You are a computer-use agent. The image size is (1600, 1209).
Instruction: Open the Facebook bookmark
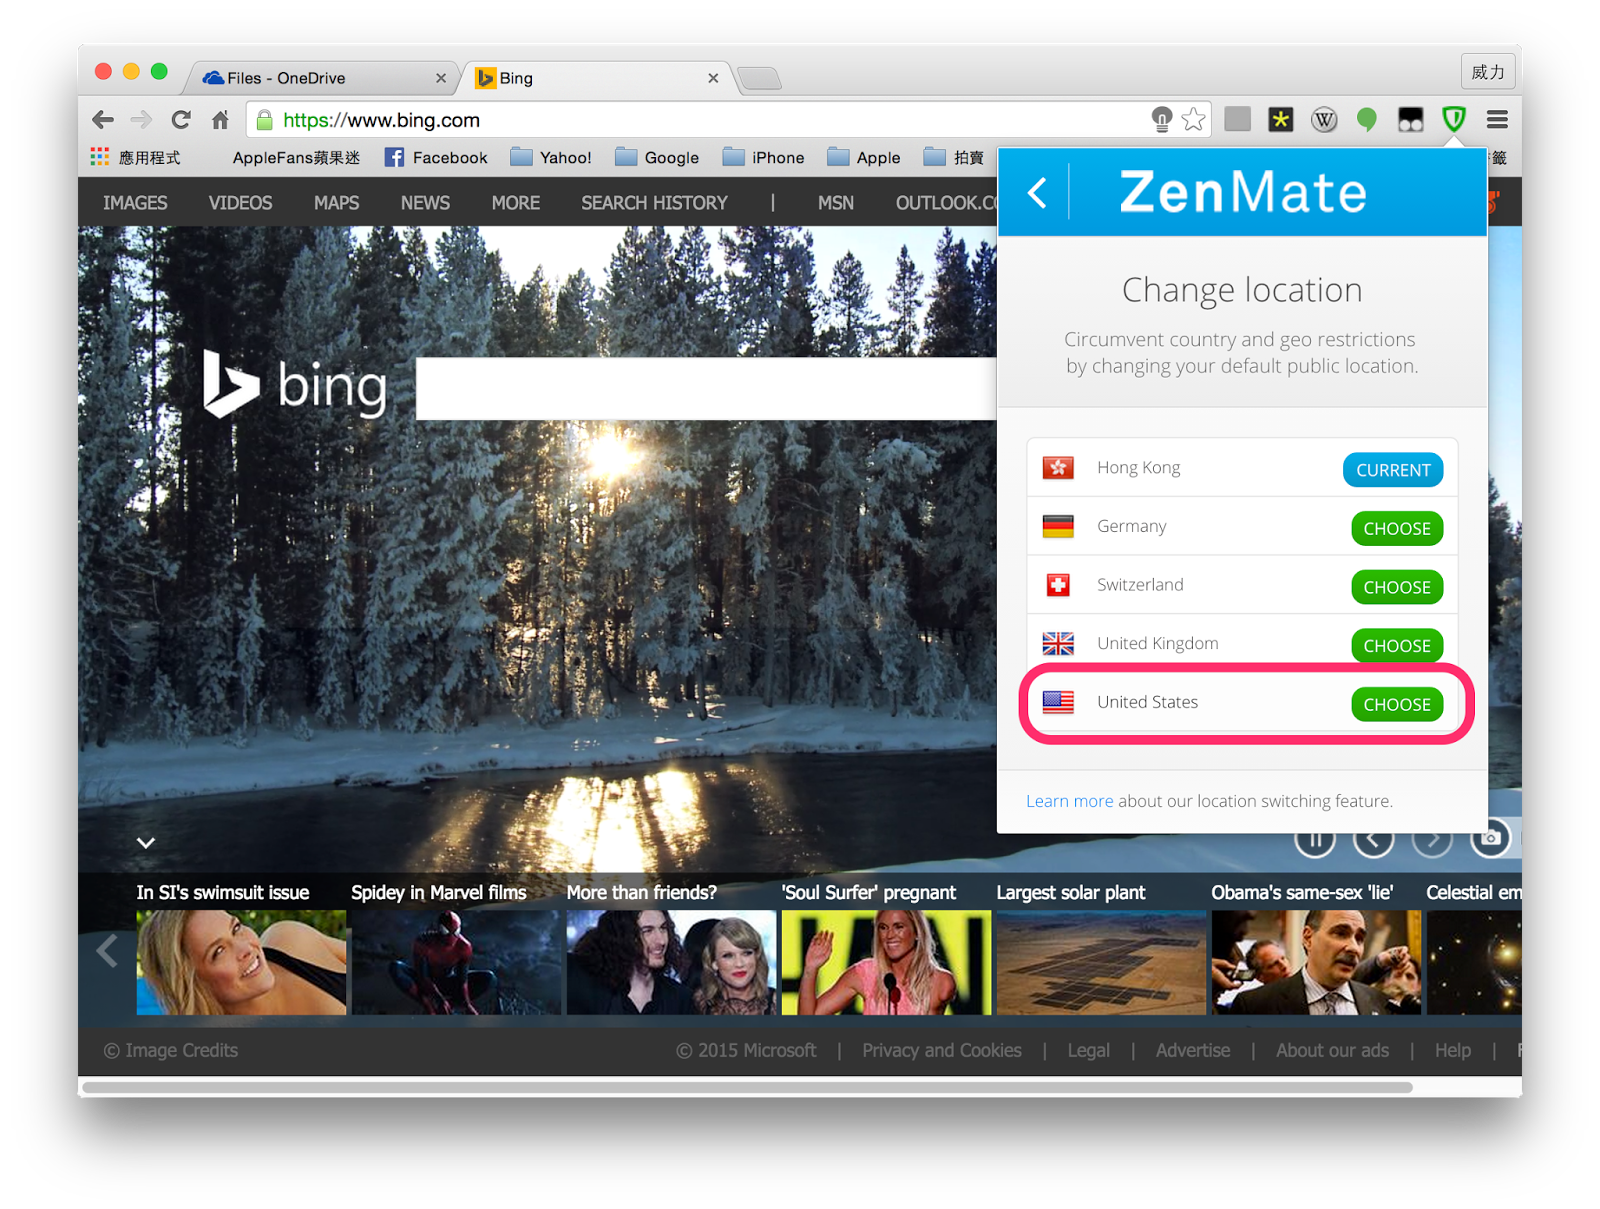pyautogui.click(x=437, y=157)
